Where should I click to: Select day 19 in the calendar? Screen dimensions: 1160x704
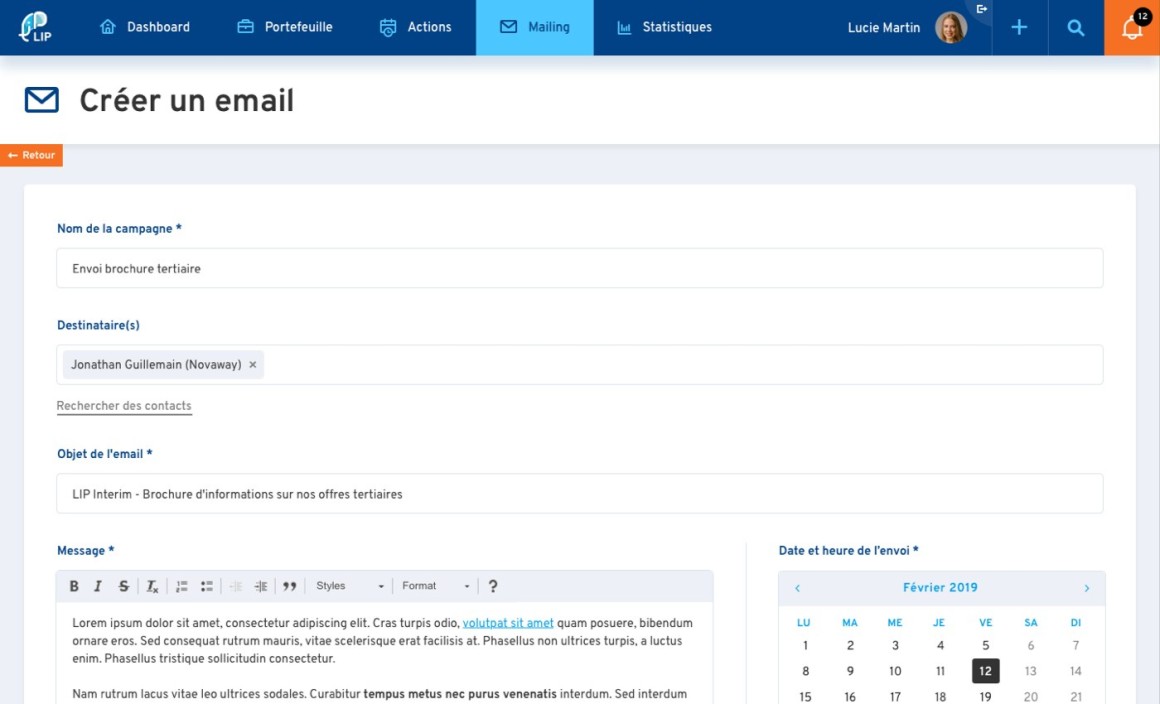(x=985, y=697)
